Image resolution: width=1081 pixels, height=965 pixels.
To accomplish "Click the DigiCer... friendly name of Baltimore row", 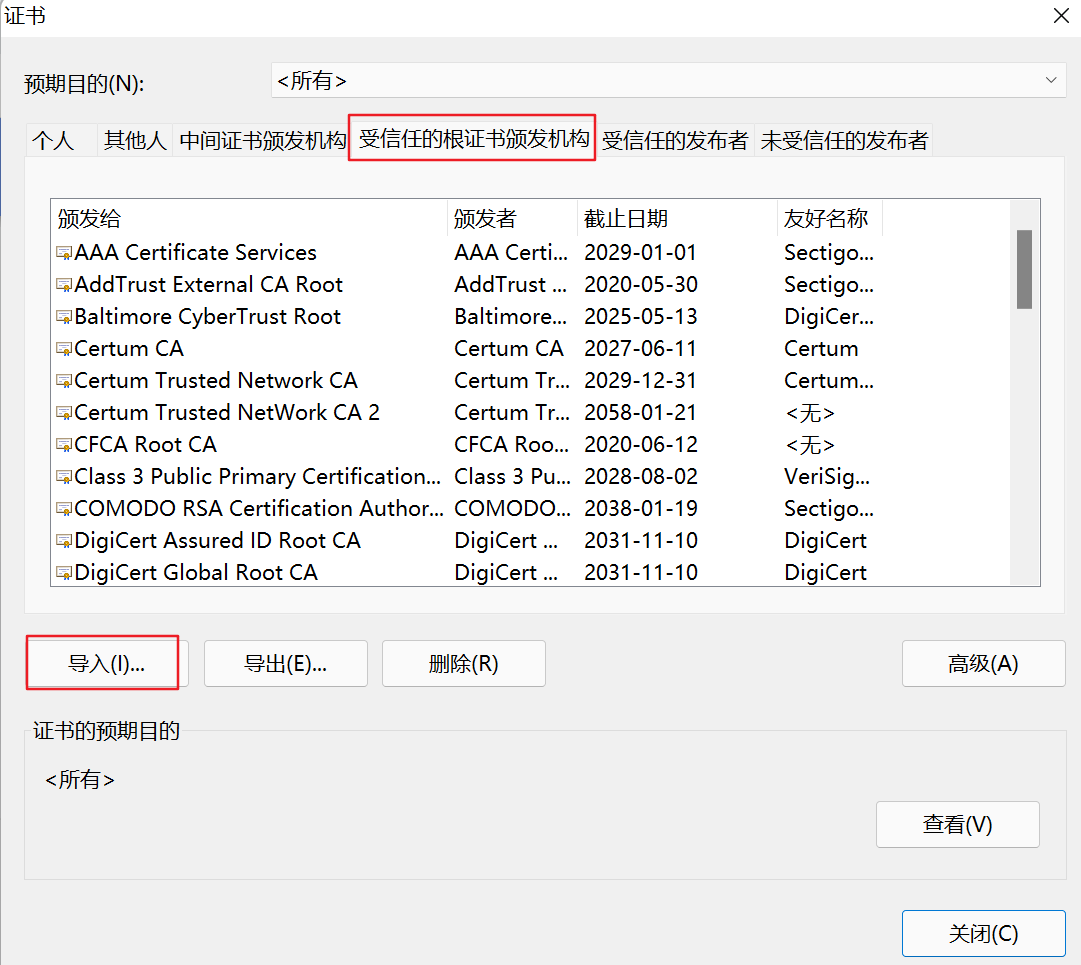I will (x=829, y=317).
